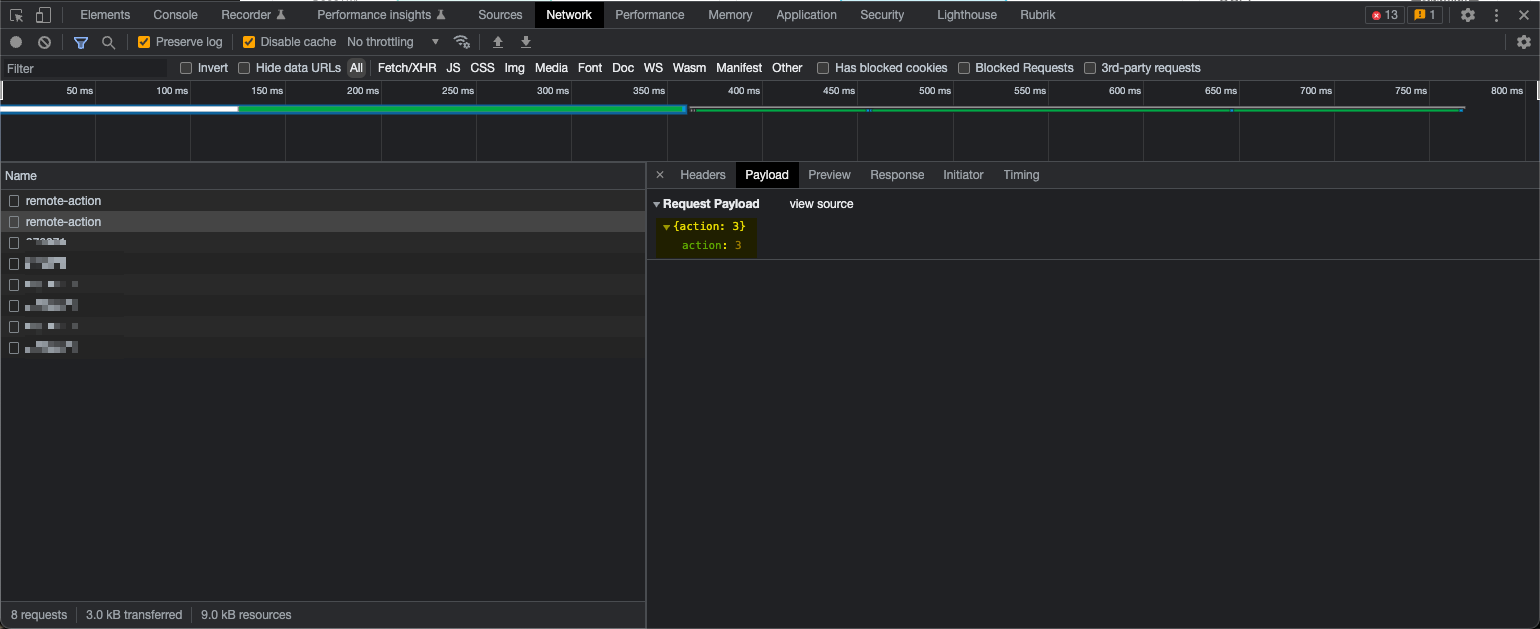Close the request details pane
The image size is (1540, 629).
click(x=659, y=175)
